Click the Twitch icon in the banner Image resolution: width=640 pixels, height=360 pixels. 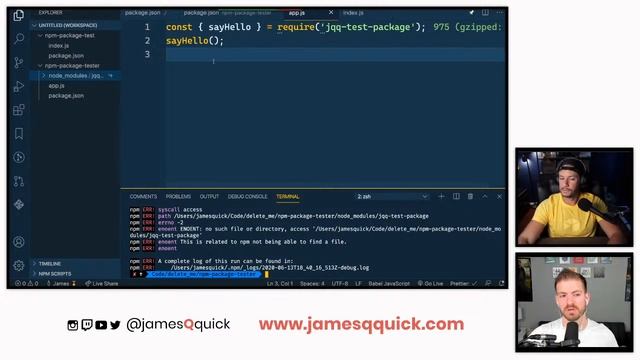tap(87, 325)
